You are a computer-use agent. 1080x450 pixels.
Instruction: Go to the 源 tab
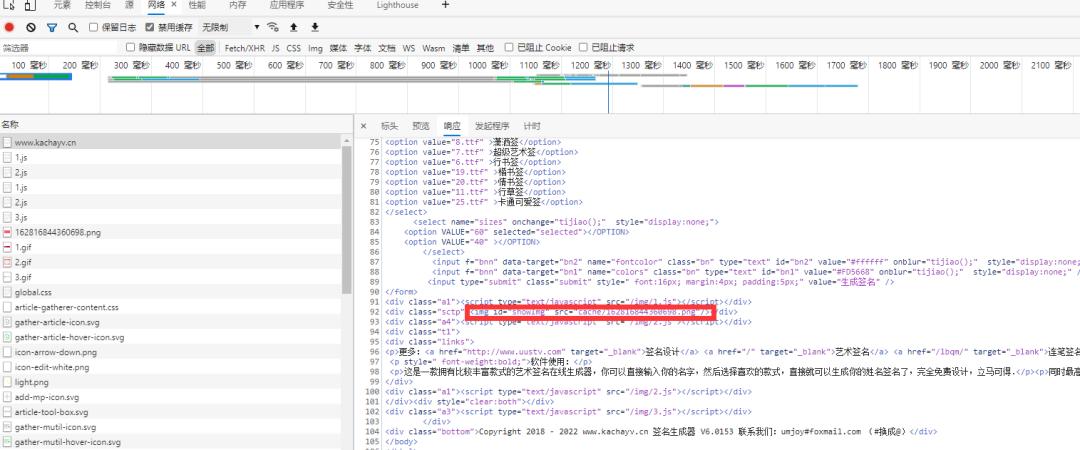pos(129,5)
